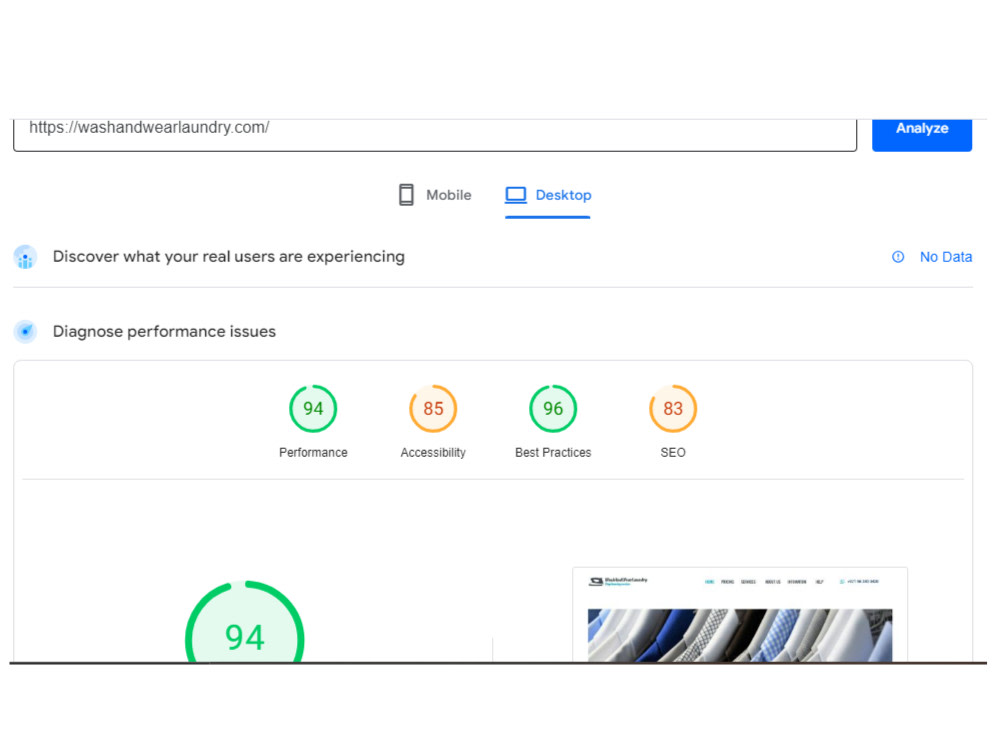Click the SEO label

673,453
